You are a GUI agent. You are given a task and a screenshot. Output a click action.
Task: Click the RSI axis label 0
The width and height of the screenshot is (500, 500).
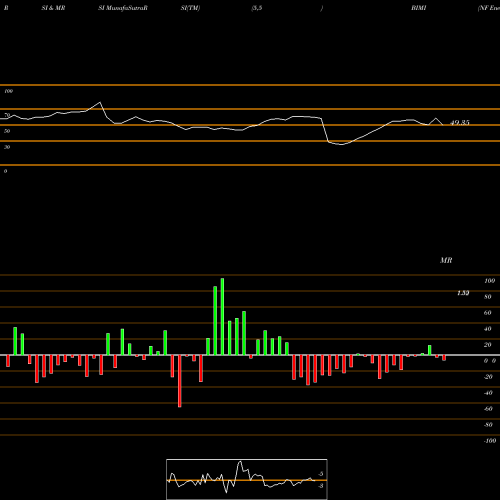[x=5, y=171]
